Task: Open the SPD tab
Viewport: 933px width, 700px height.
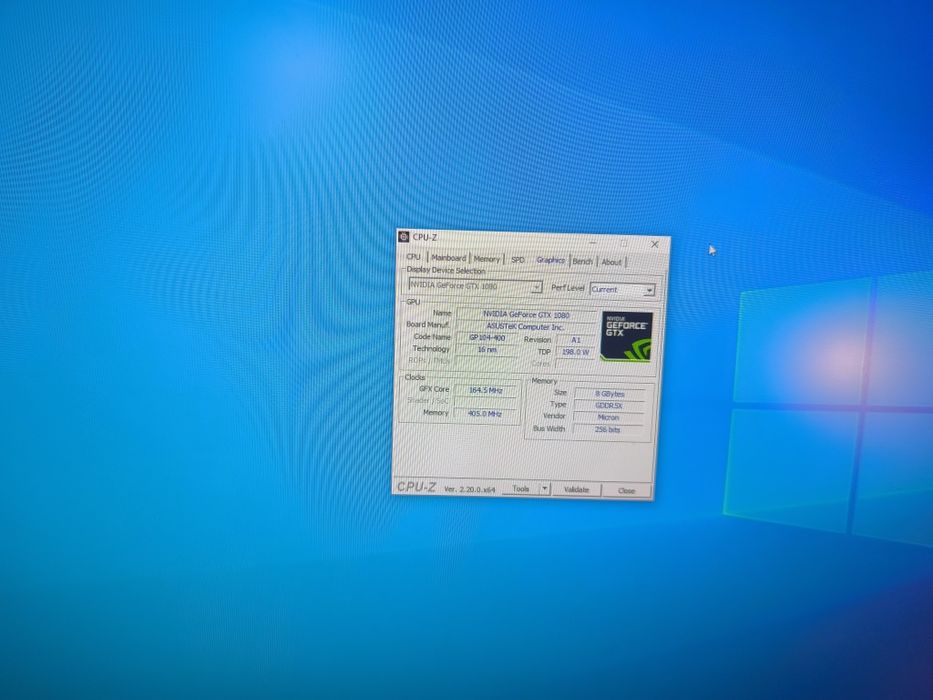Action: click(x=518, y=260)
